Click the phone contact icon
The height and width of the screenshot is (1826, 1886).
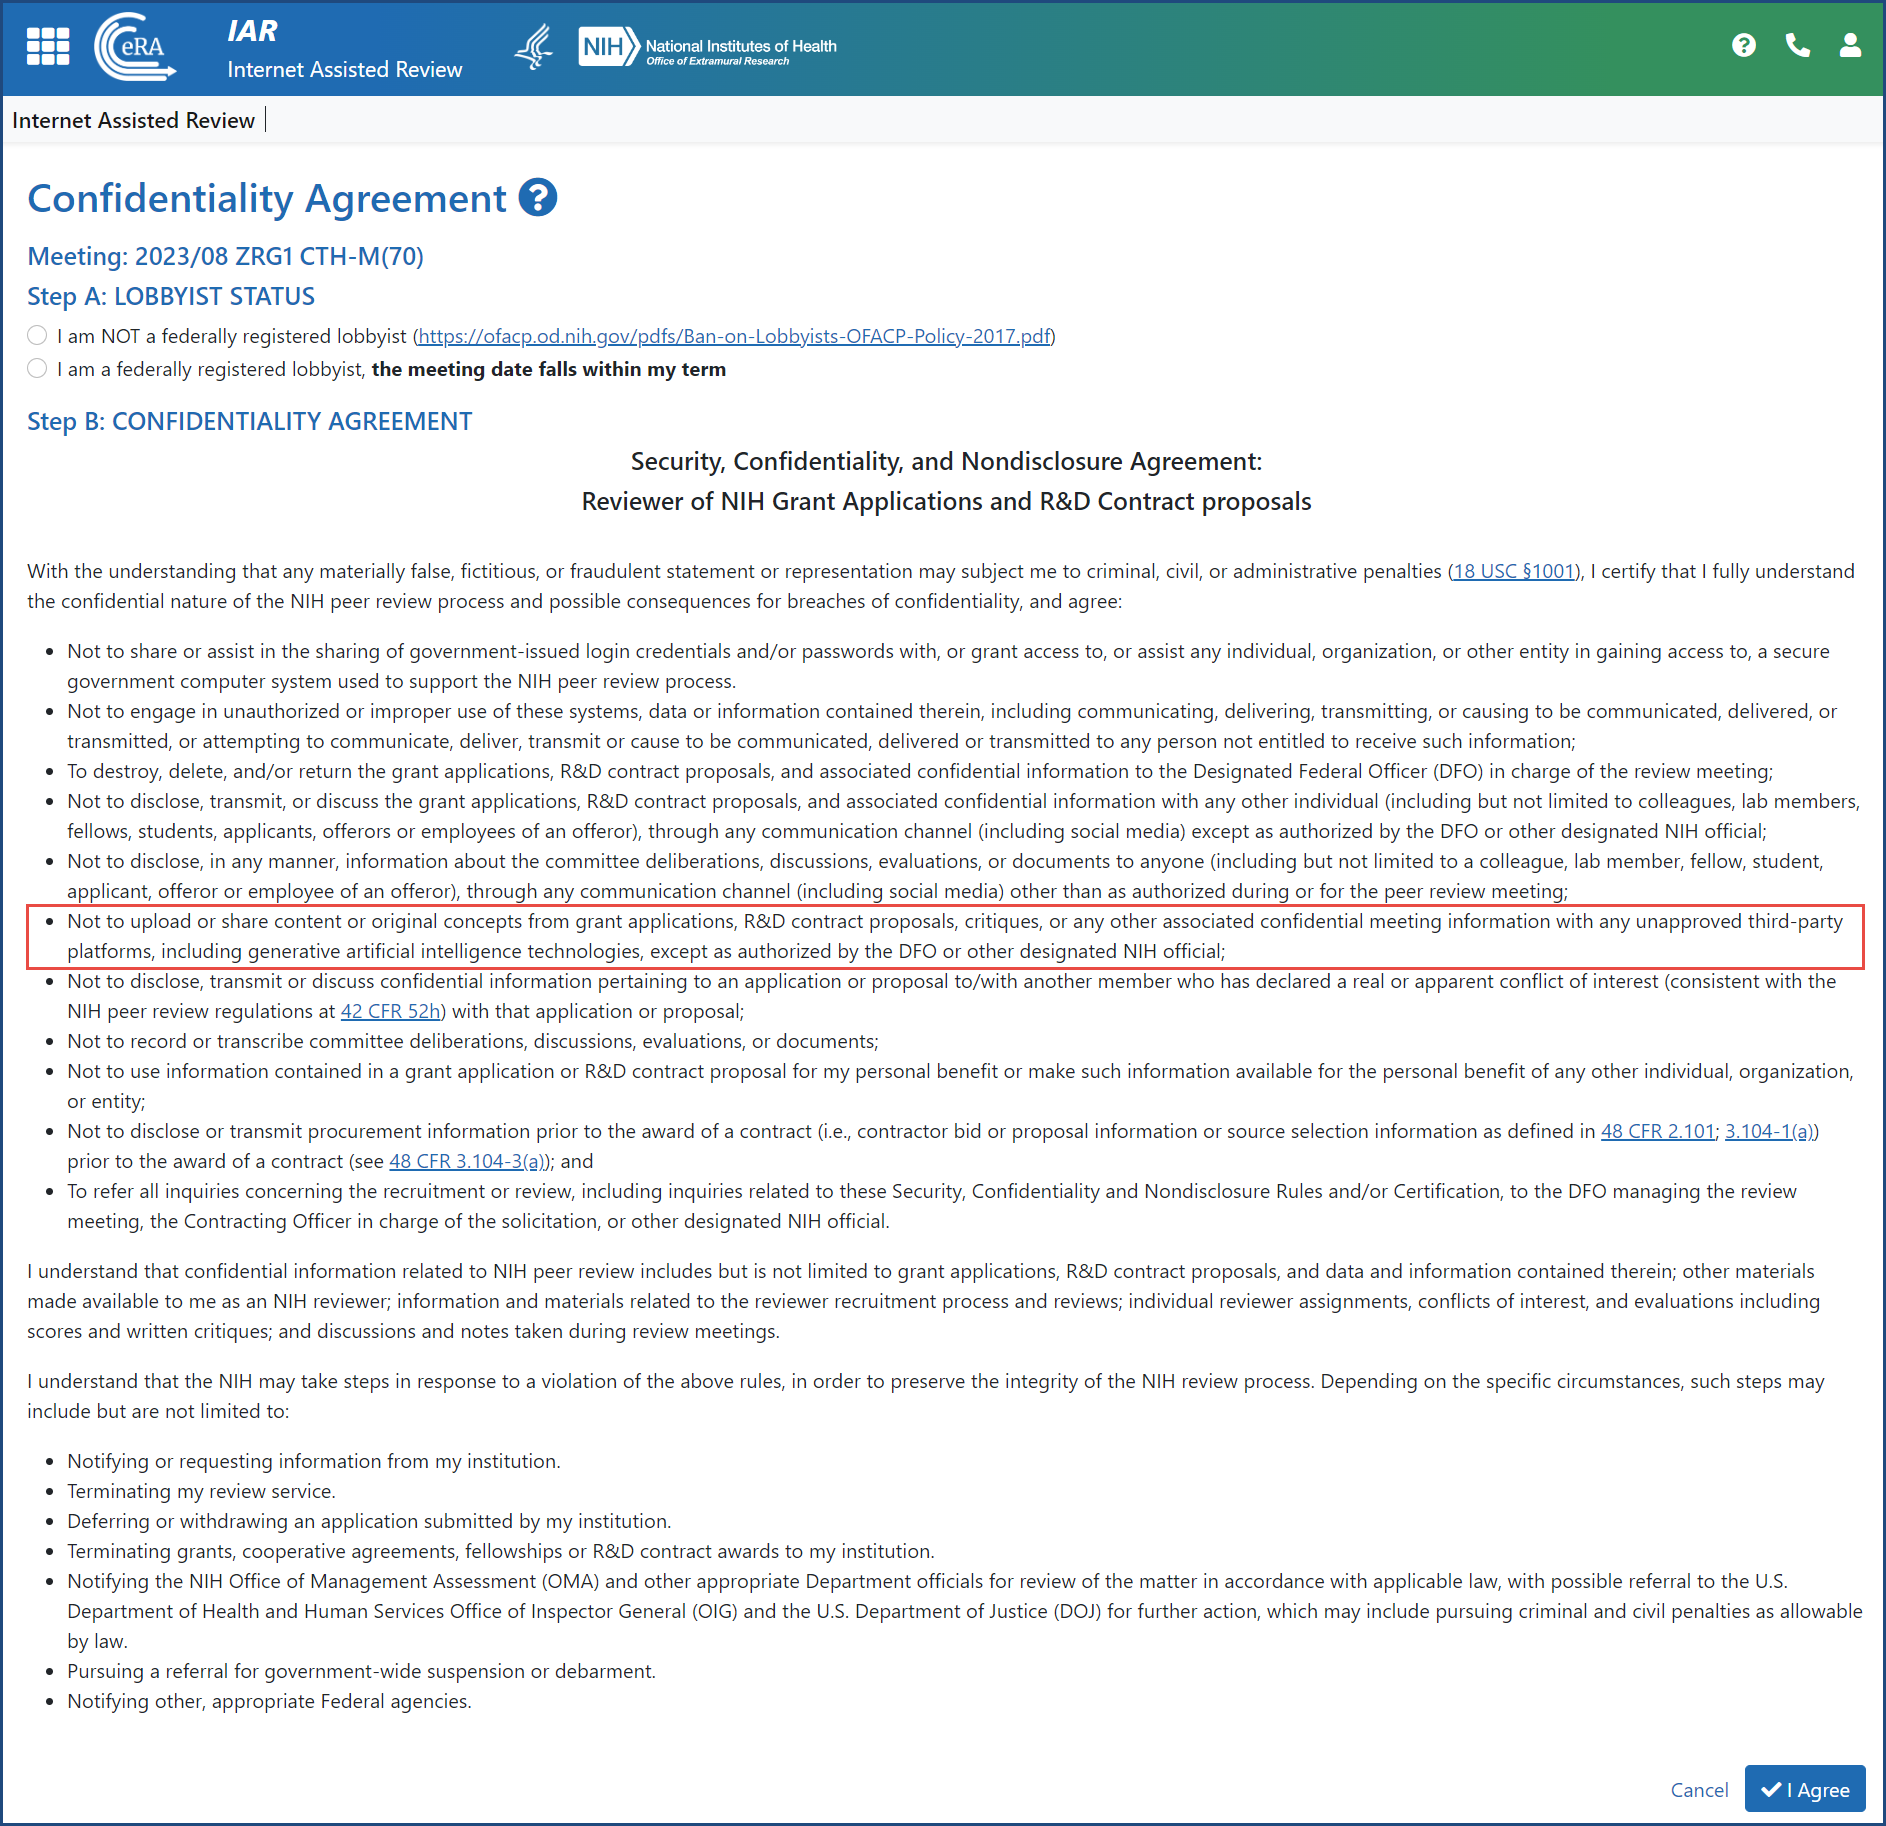click(x=1797, y=45)
